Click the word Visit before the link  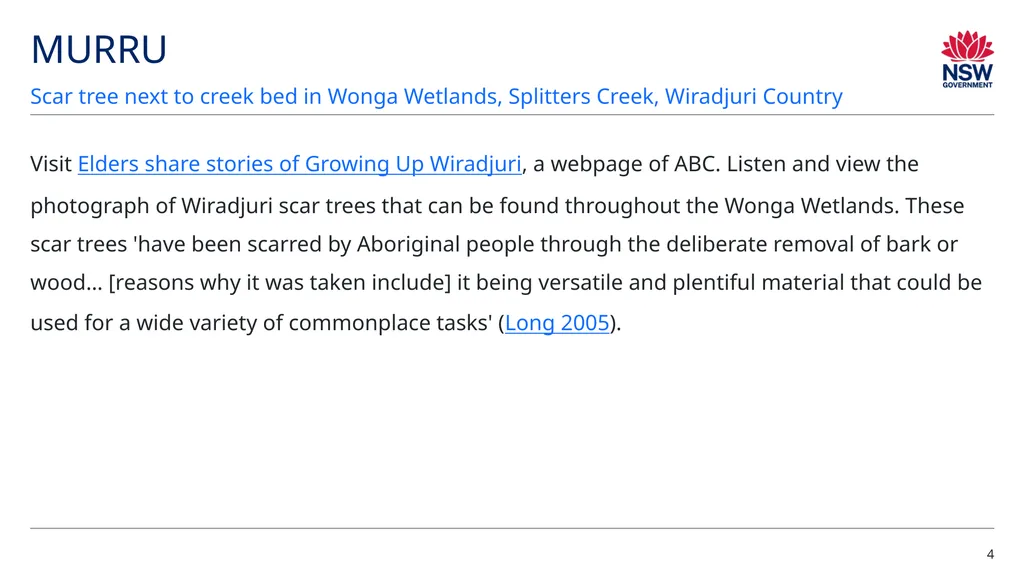[50, 164]
